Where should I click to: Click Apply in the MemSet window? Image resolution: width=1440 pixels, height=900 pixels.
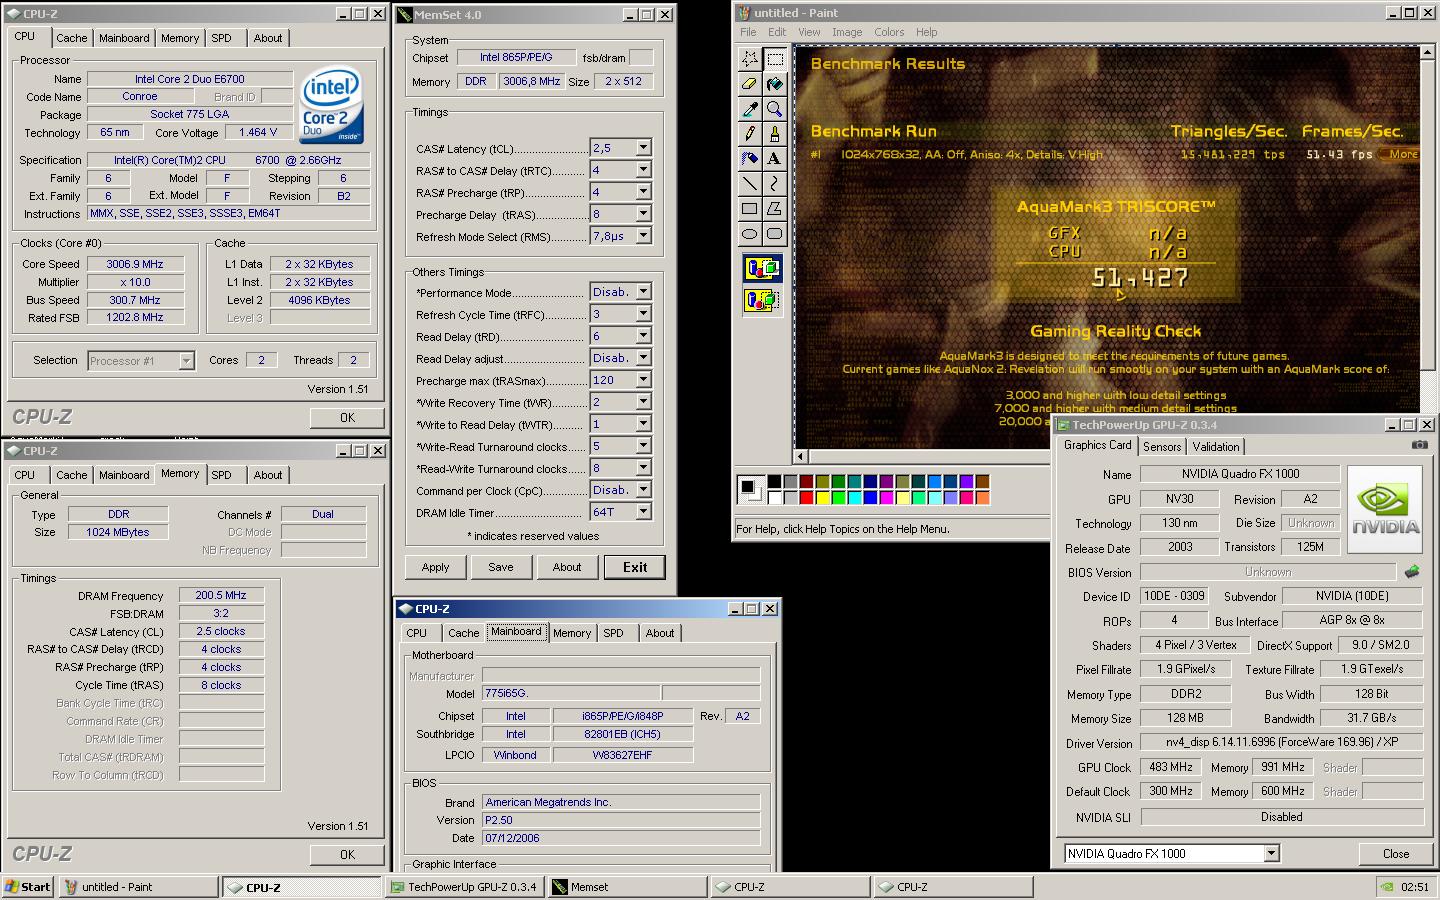pyautogui.click(x=435, y=567)
